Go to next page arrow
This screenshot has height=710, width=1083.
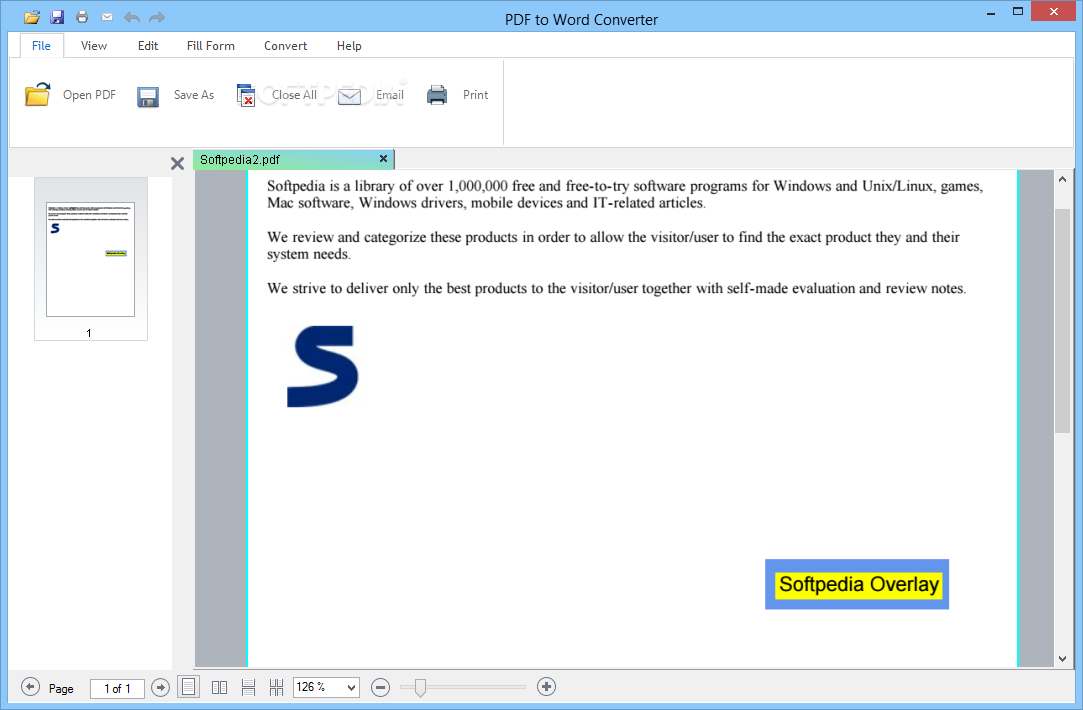point(160,687)
